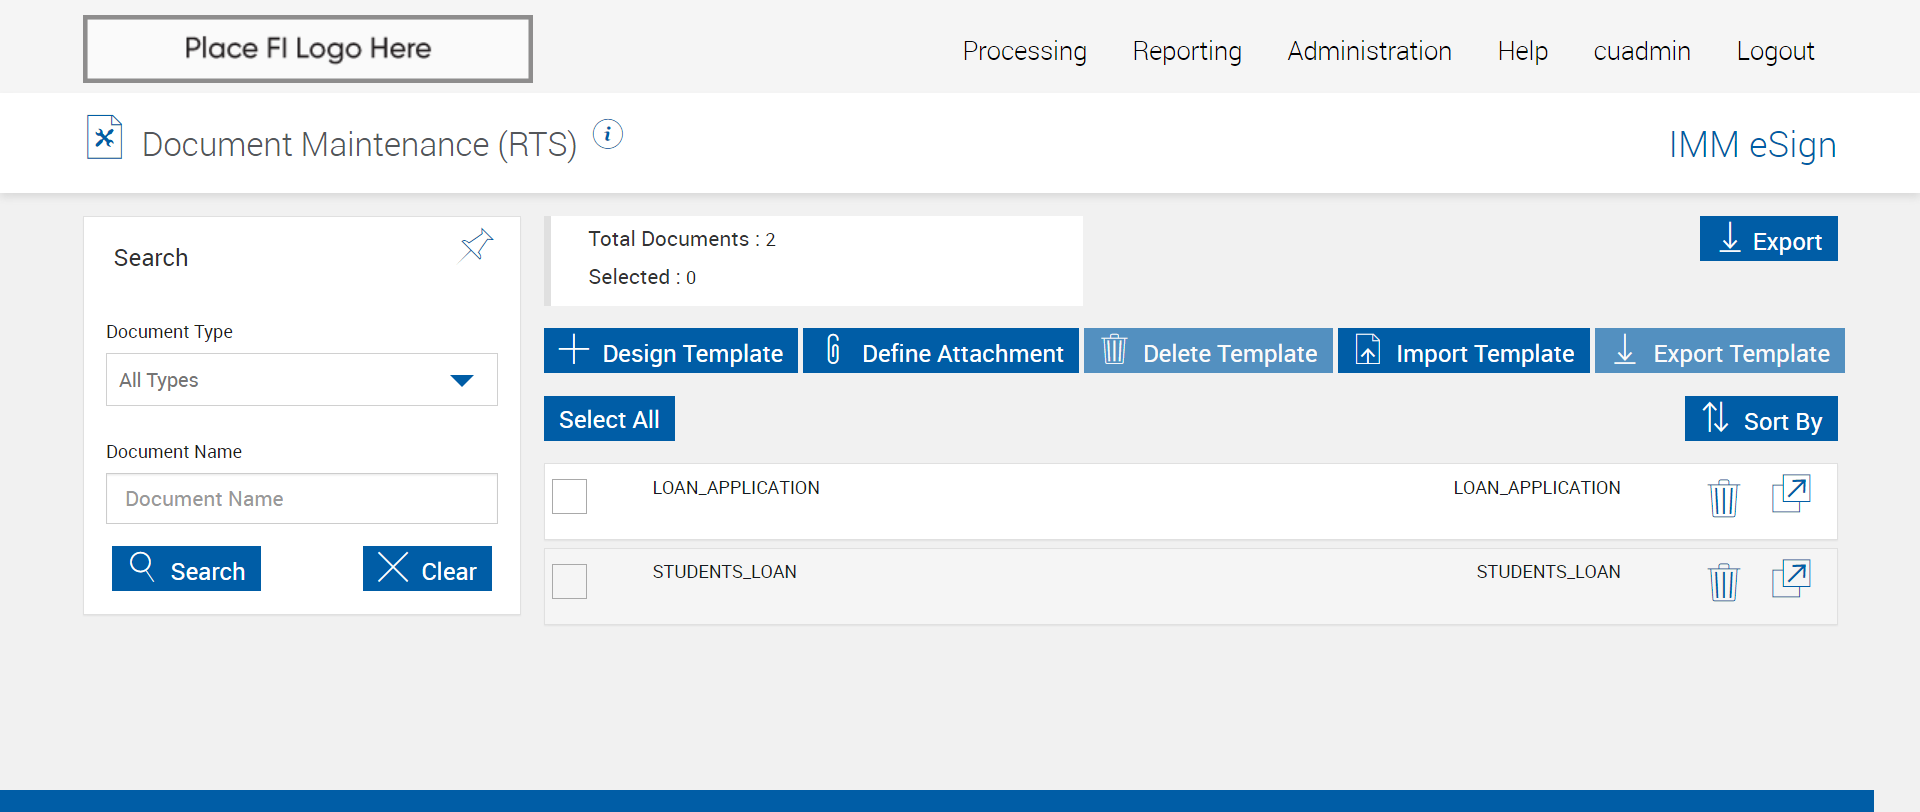Viewport: 1920px width, 812px height.
Task: Open the Reporting menu
Action: point(1186,51)
